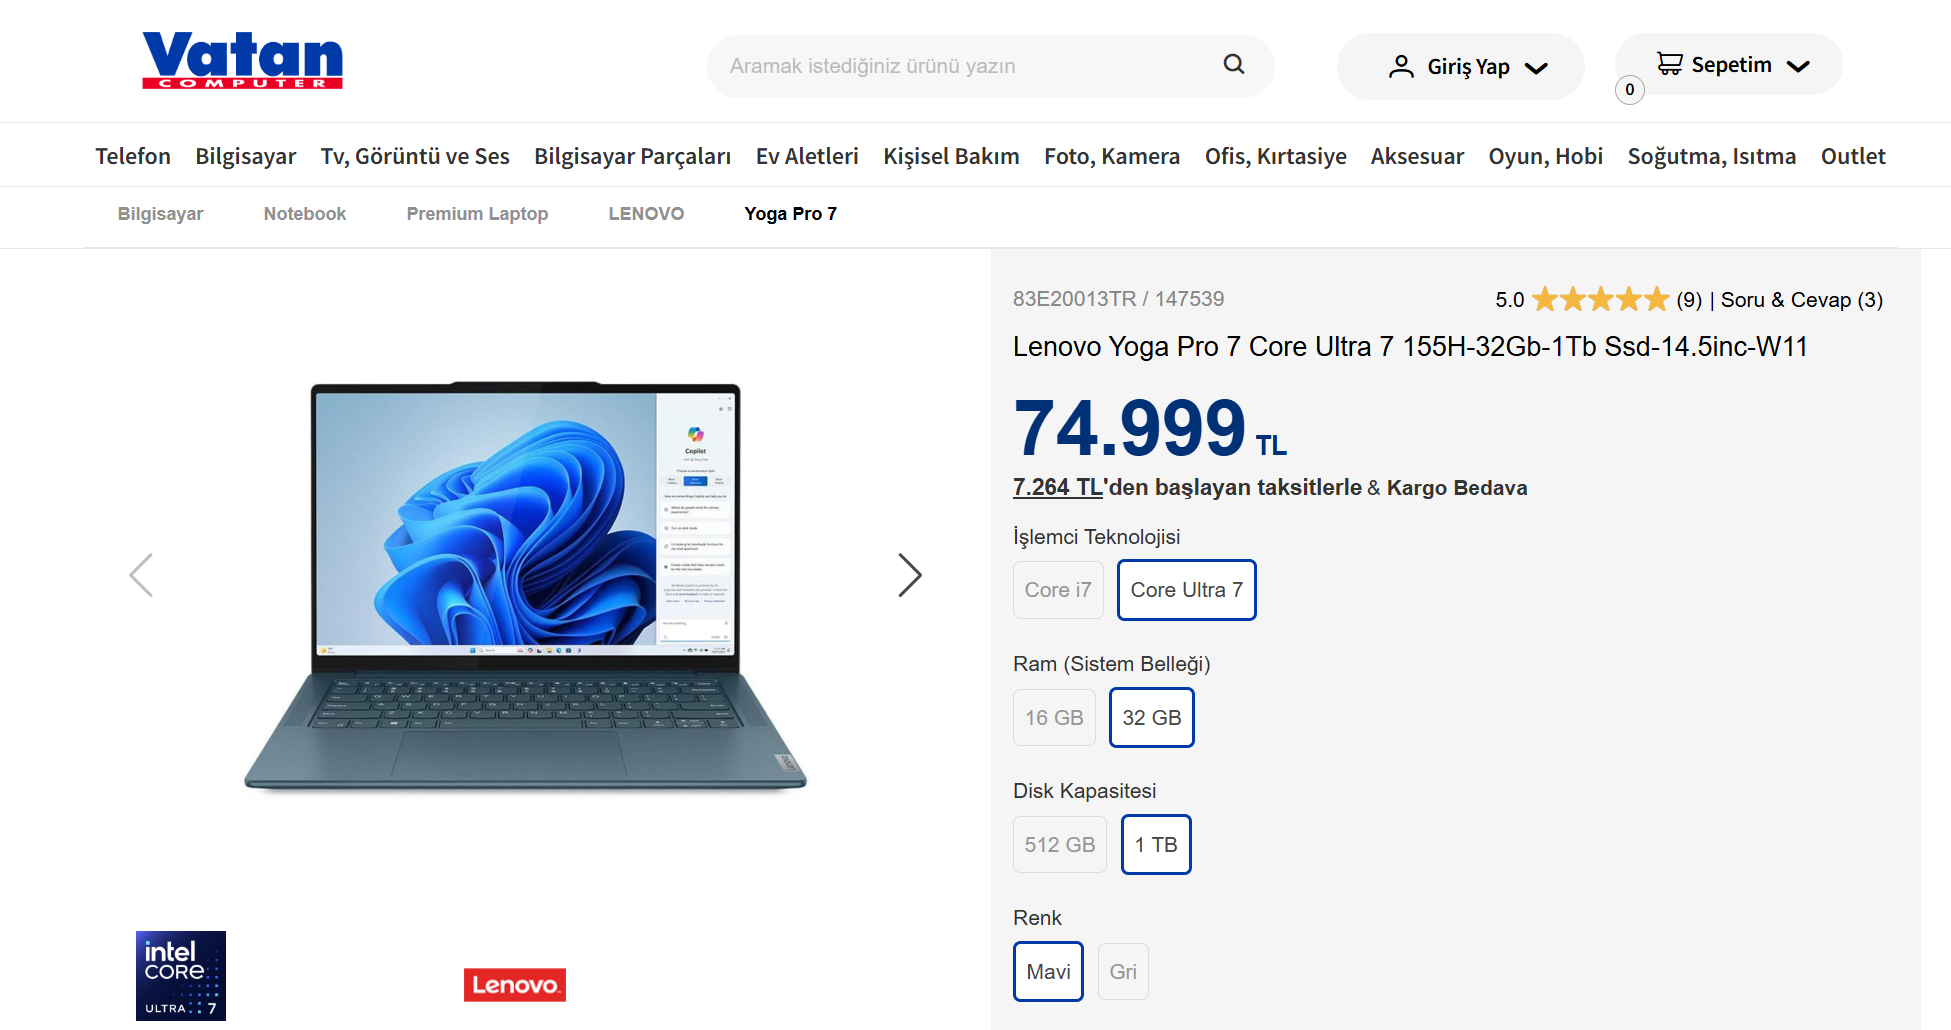Expand the Sepetim cart dropdown

coord(1798,66)
